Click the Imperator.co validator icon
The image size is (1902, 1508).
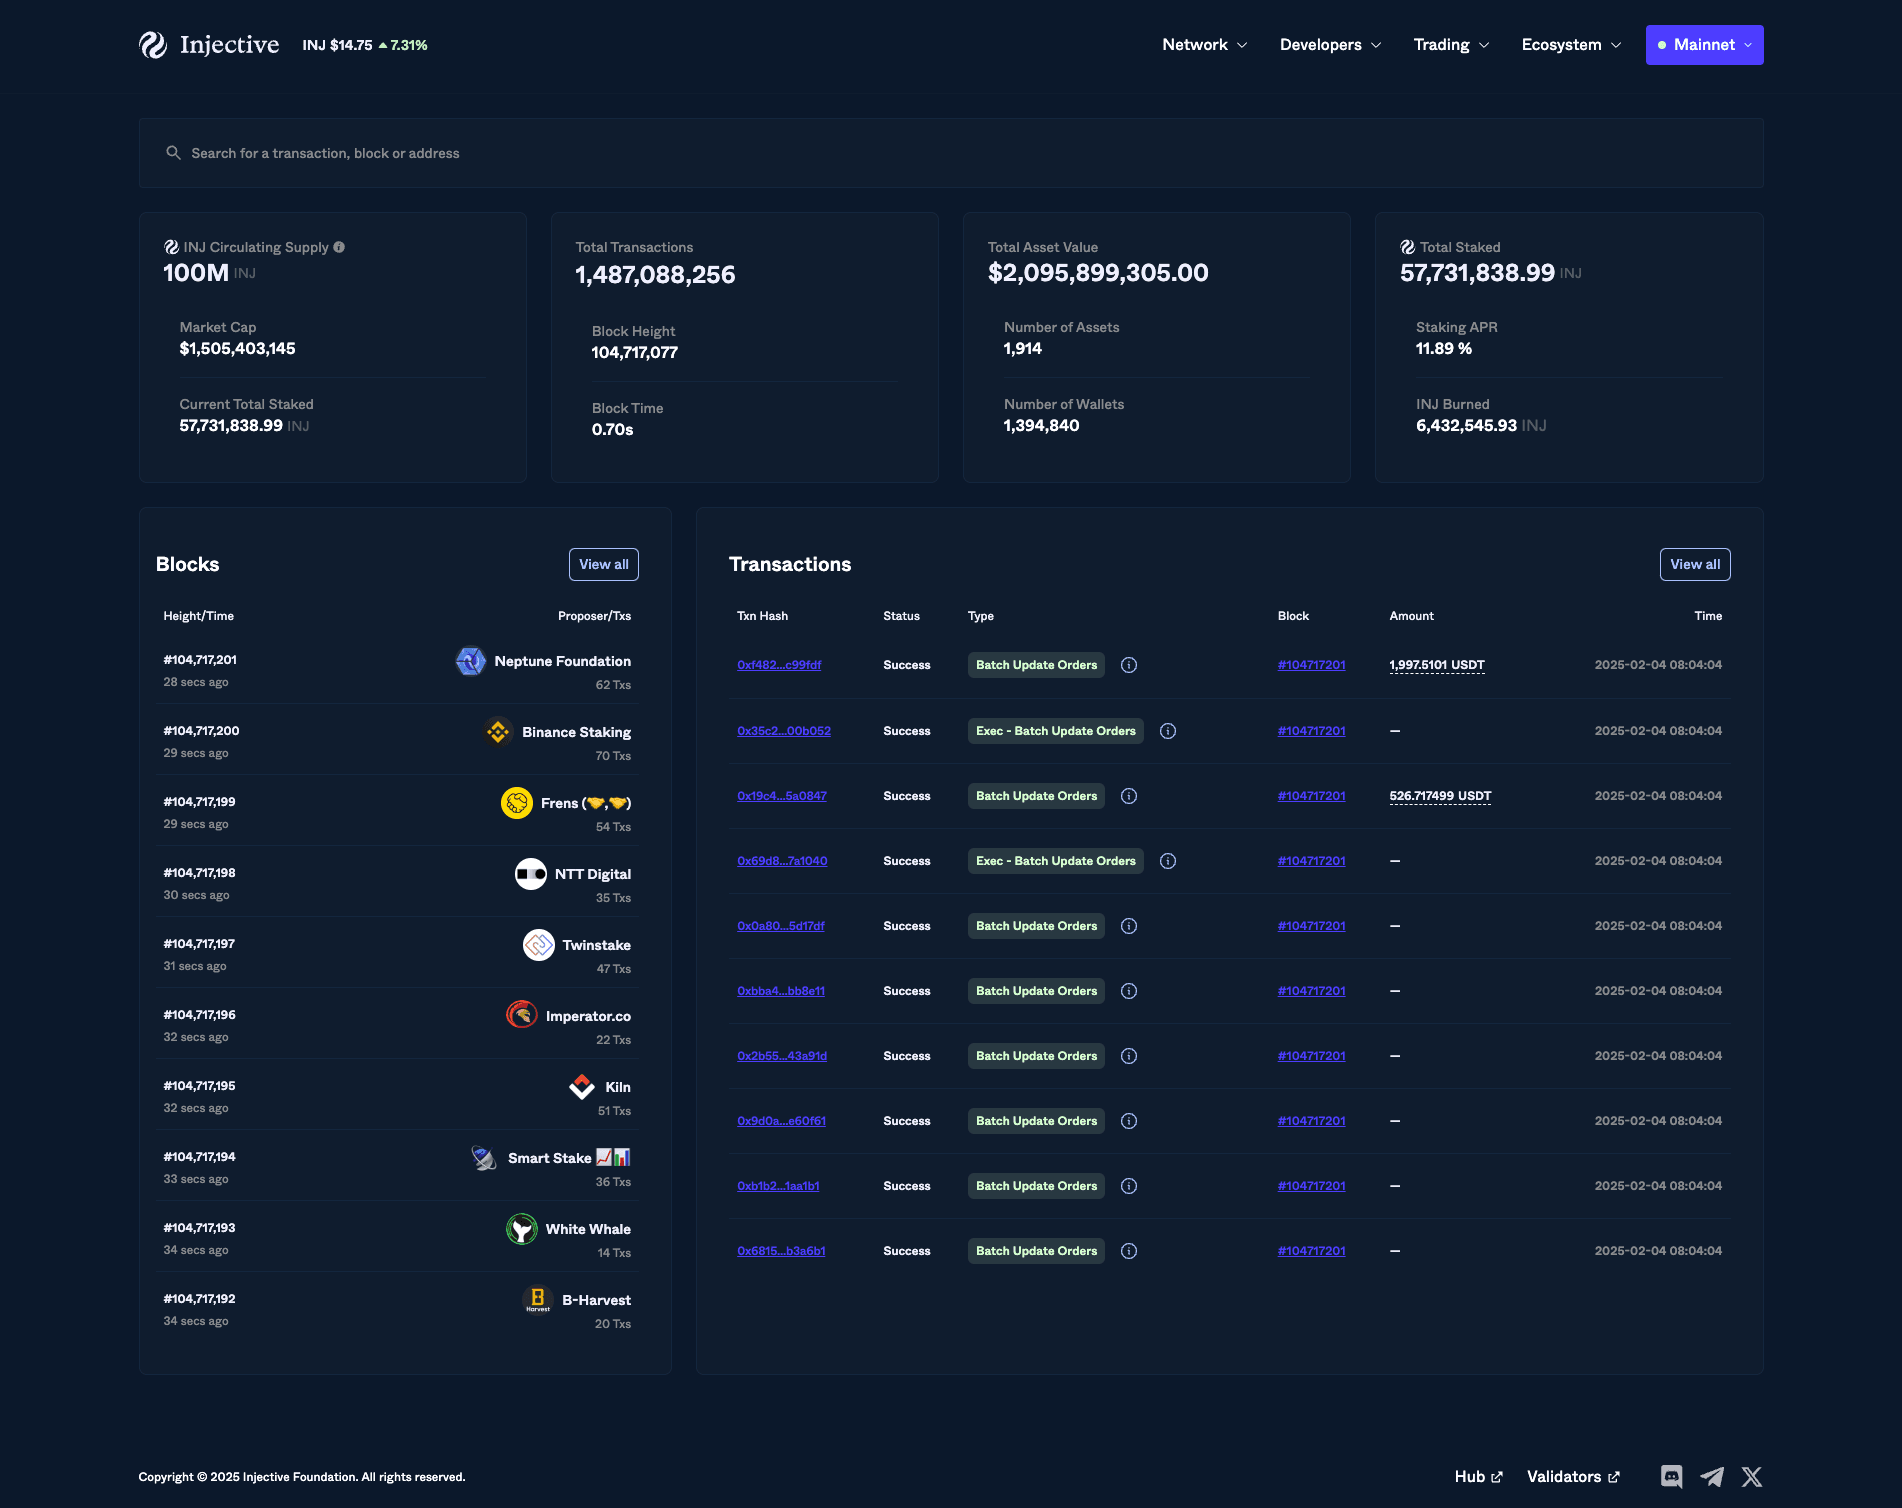(x=522, y=1016)
